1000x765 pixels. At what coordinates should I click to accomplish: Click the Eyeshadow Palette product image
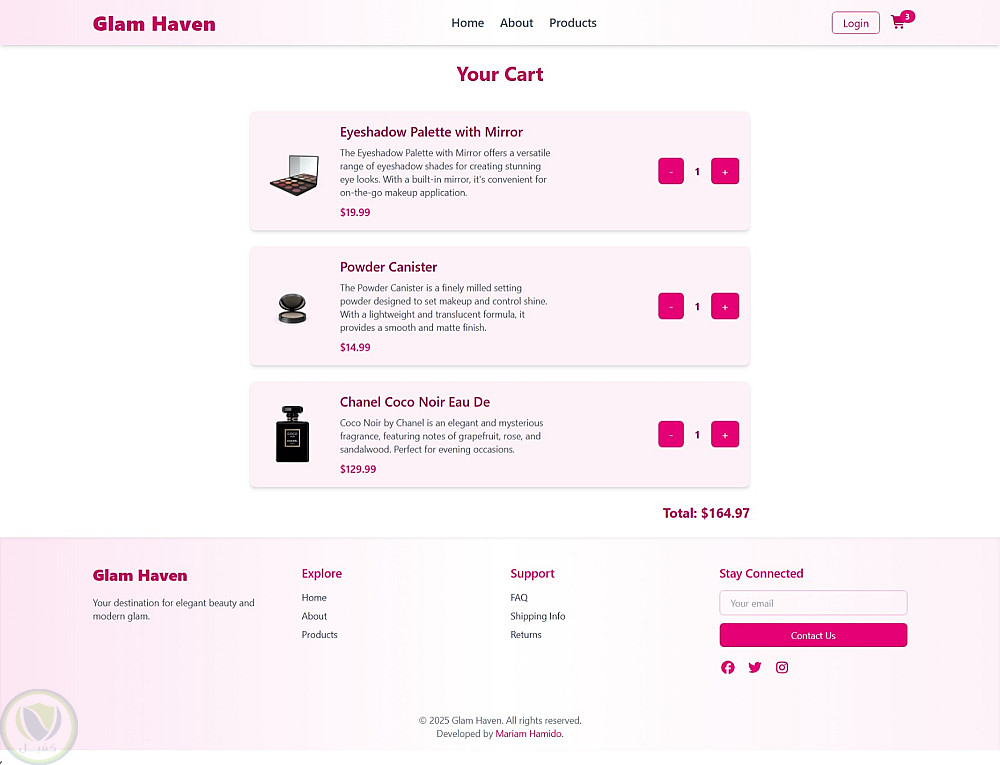point(294,175)
